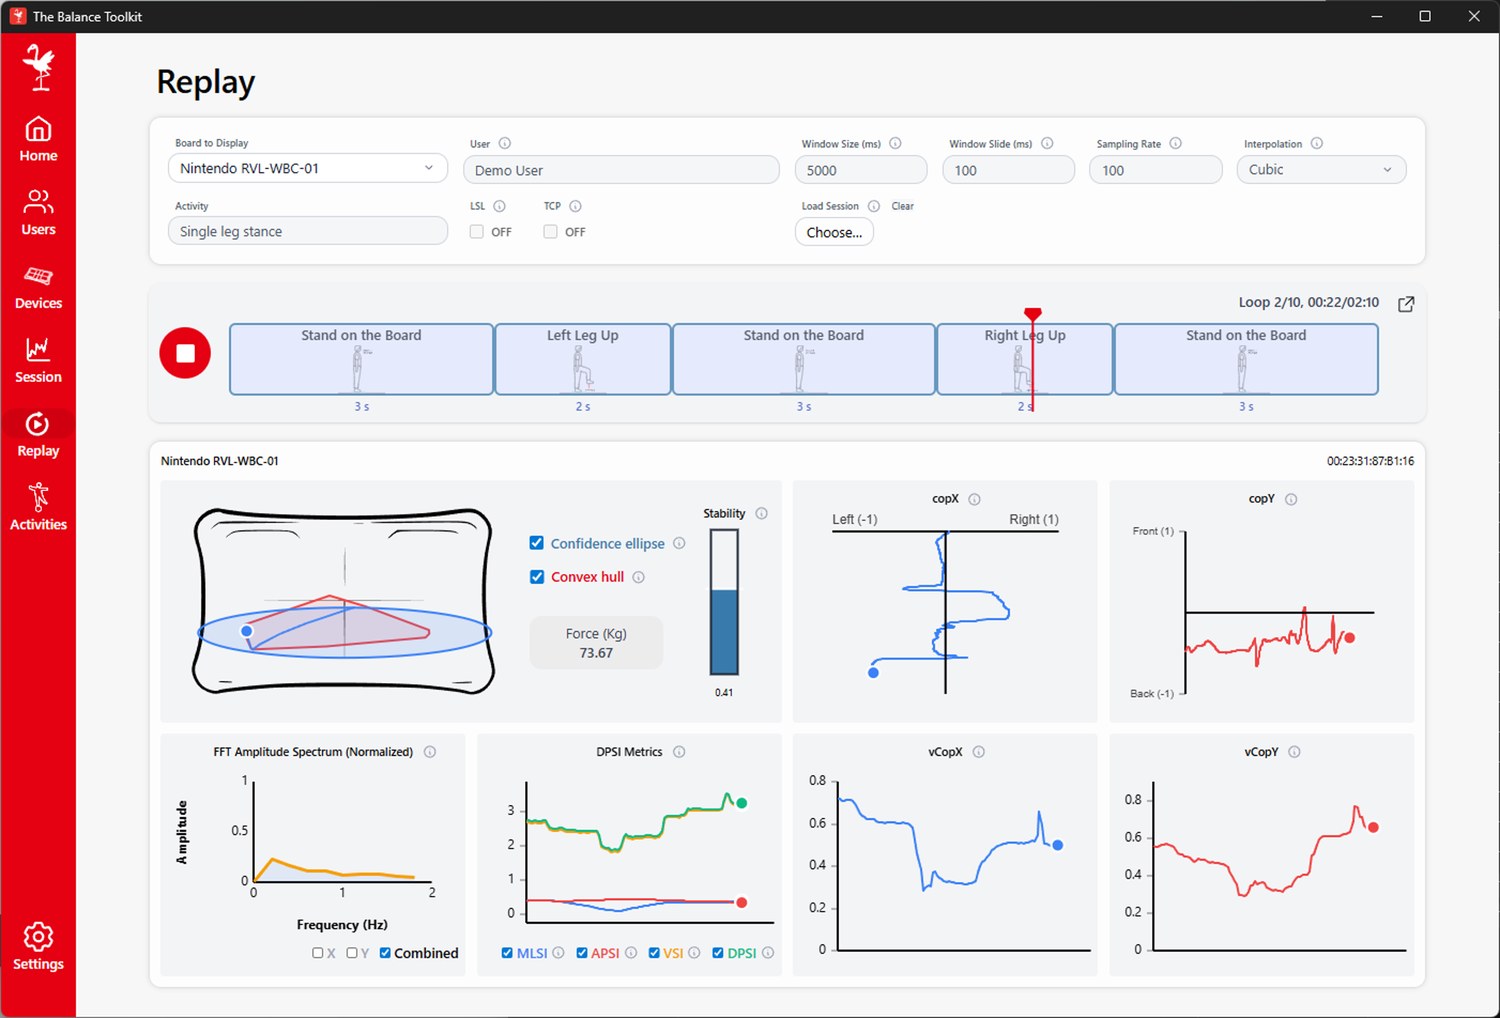The image size is (1500, 1018).
Task: Show info icon next to TCP
Action: click(x=575, y=206)
